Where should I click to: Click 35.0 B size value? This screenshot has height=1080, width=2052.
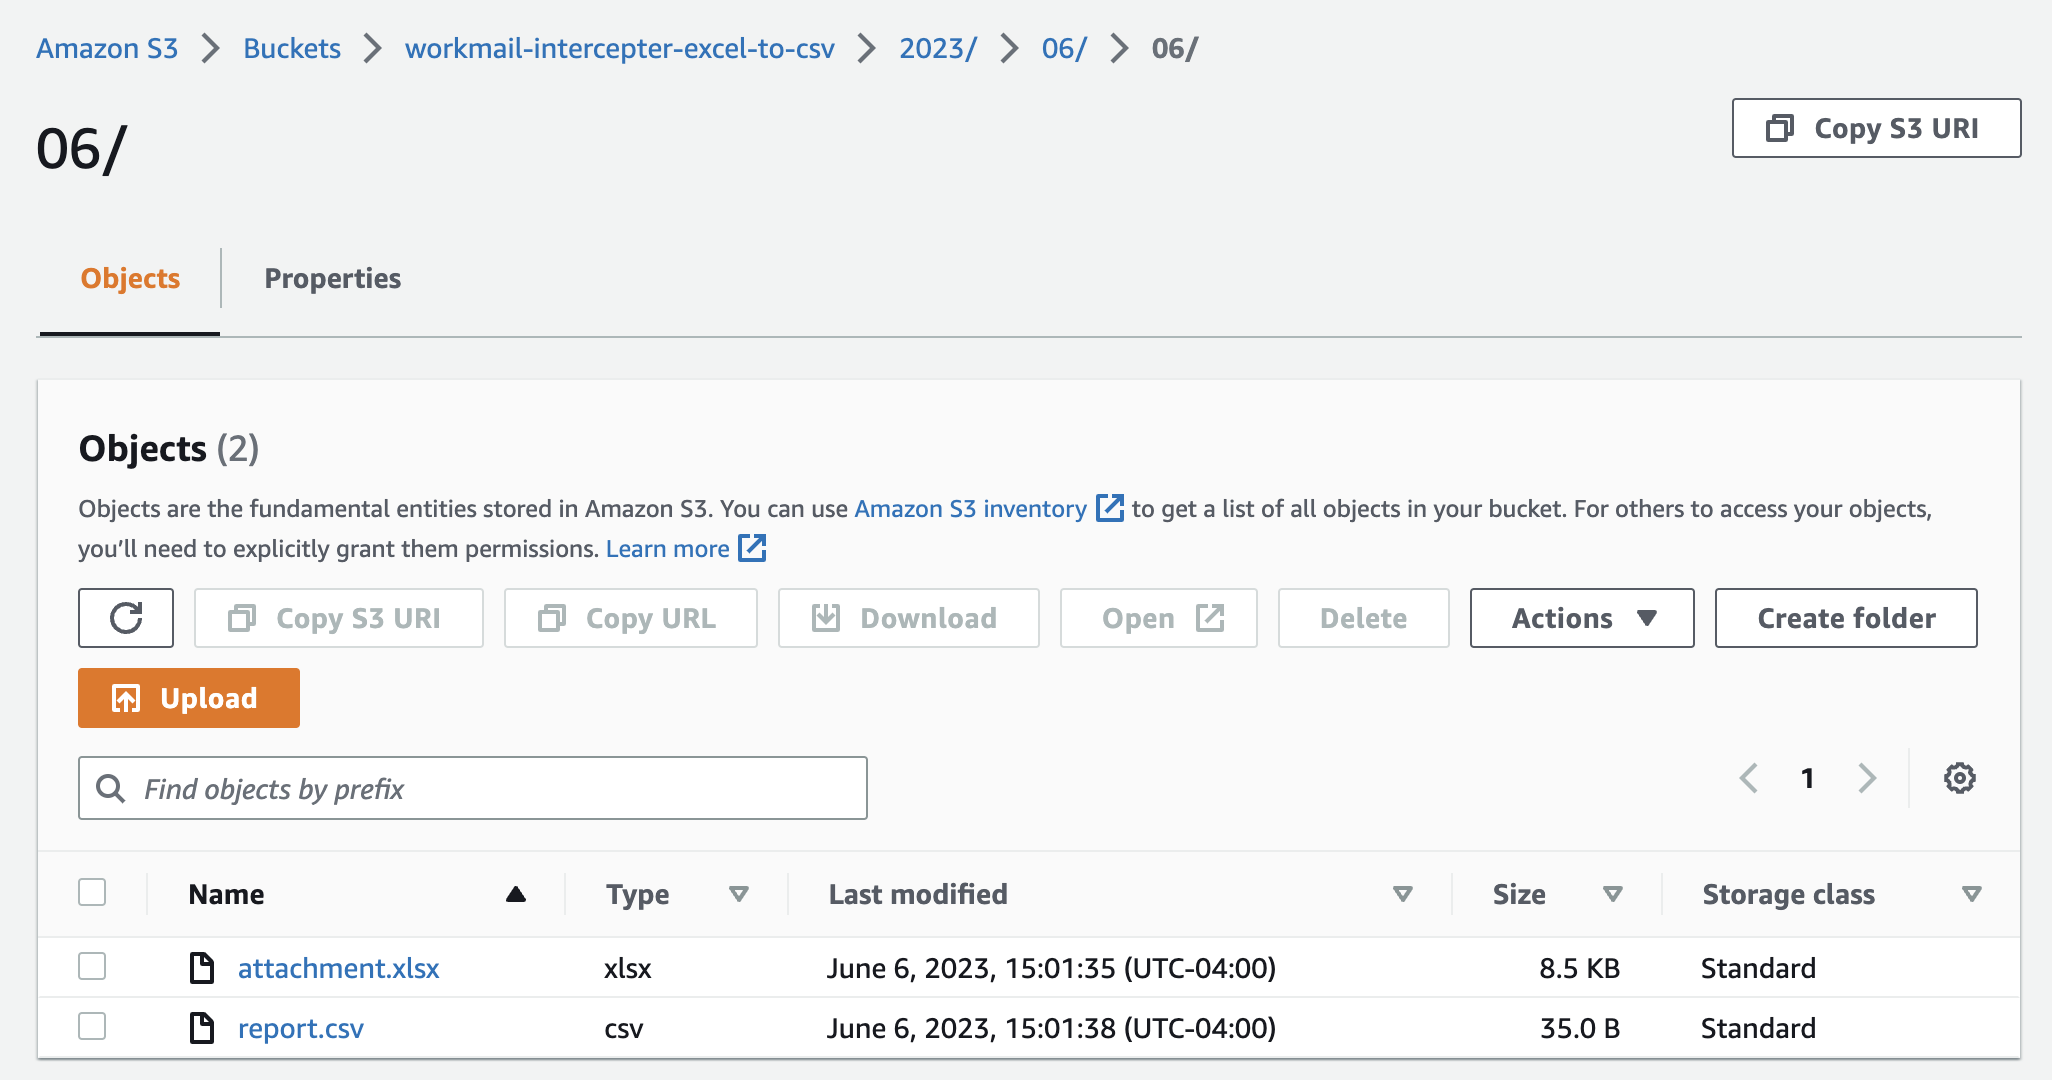coord(1580,1028)
